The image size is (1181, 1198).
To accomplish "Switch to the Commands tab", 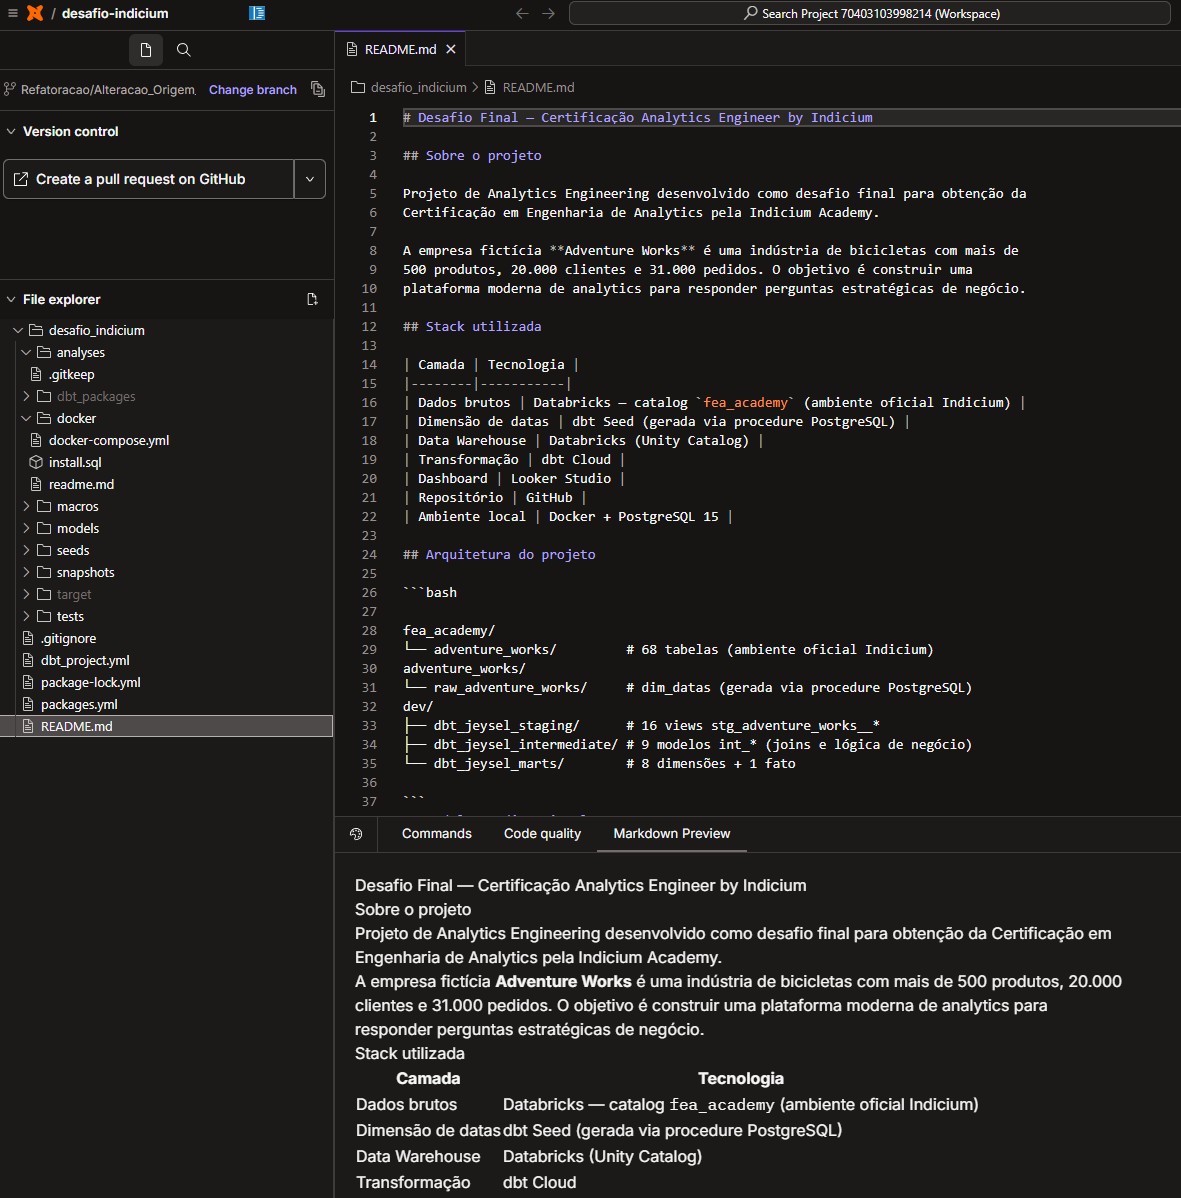I will click(437, 834).
